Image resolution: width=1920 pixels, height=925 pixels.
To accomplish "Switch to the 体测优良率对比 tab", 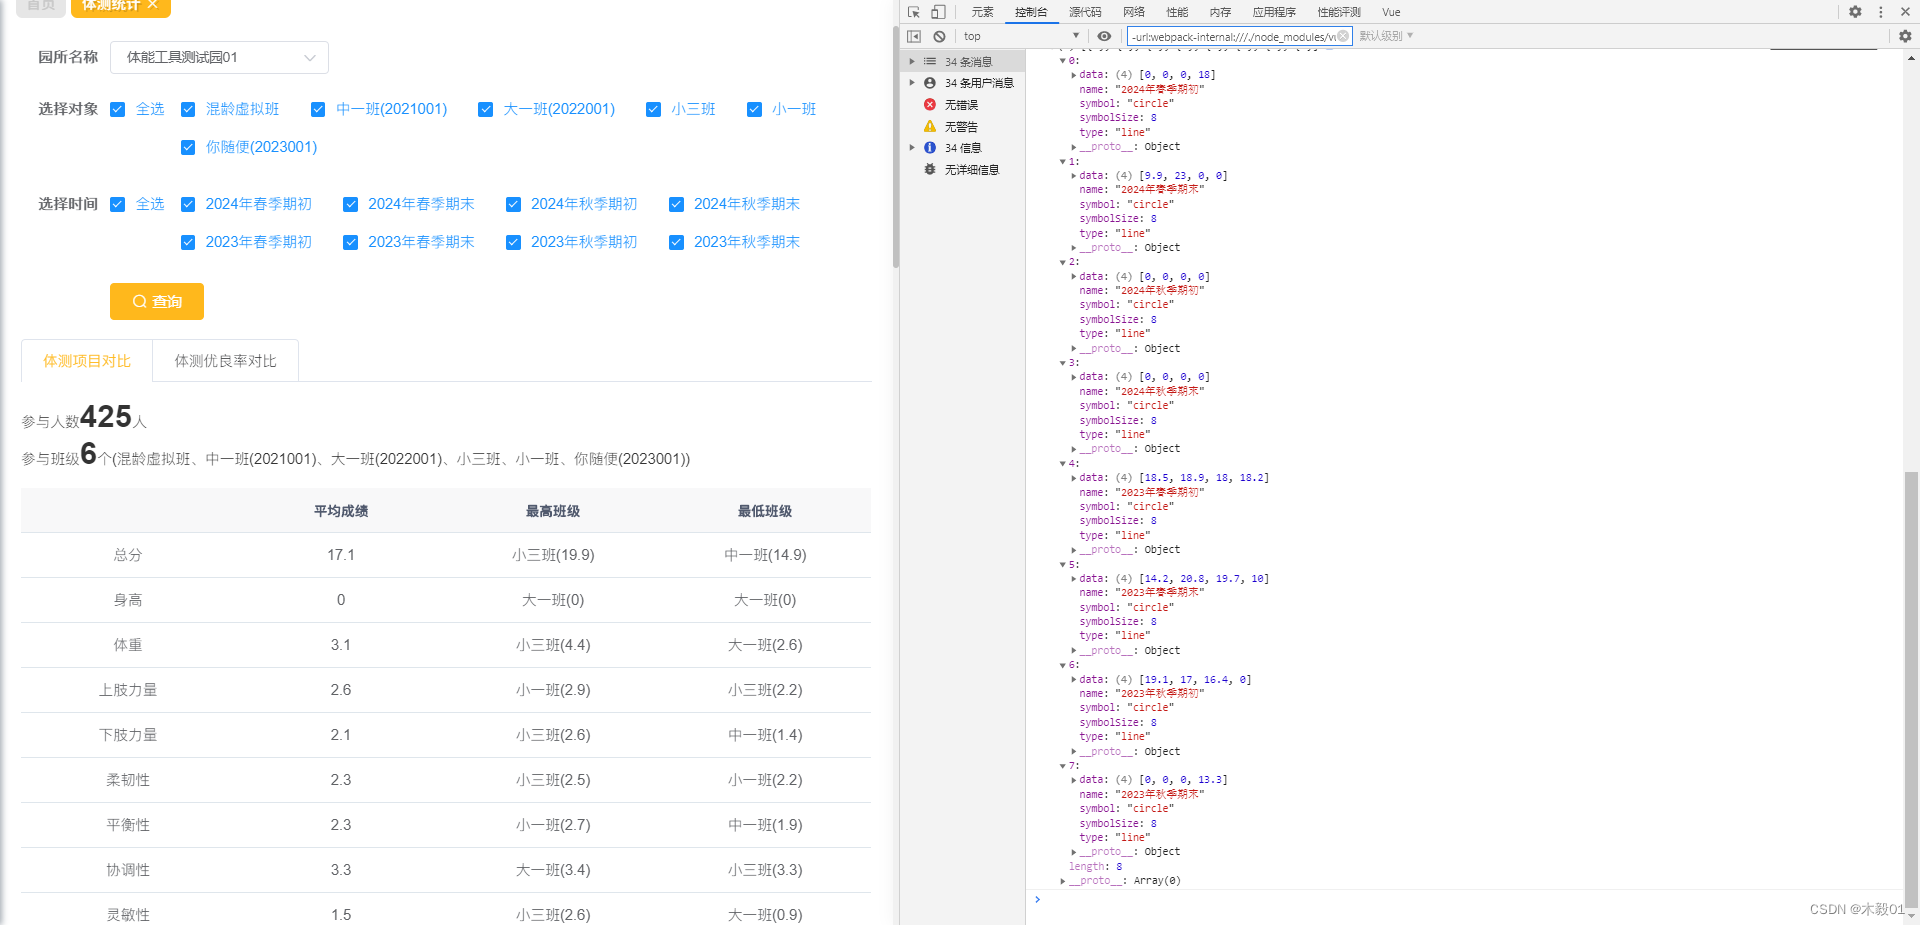I will (225, 361).
